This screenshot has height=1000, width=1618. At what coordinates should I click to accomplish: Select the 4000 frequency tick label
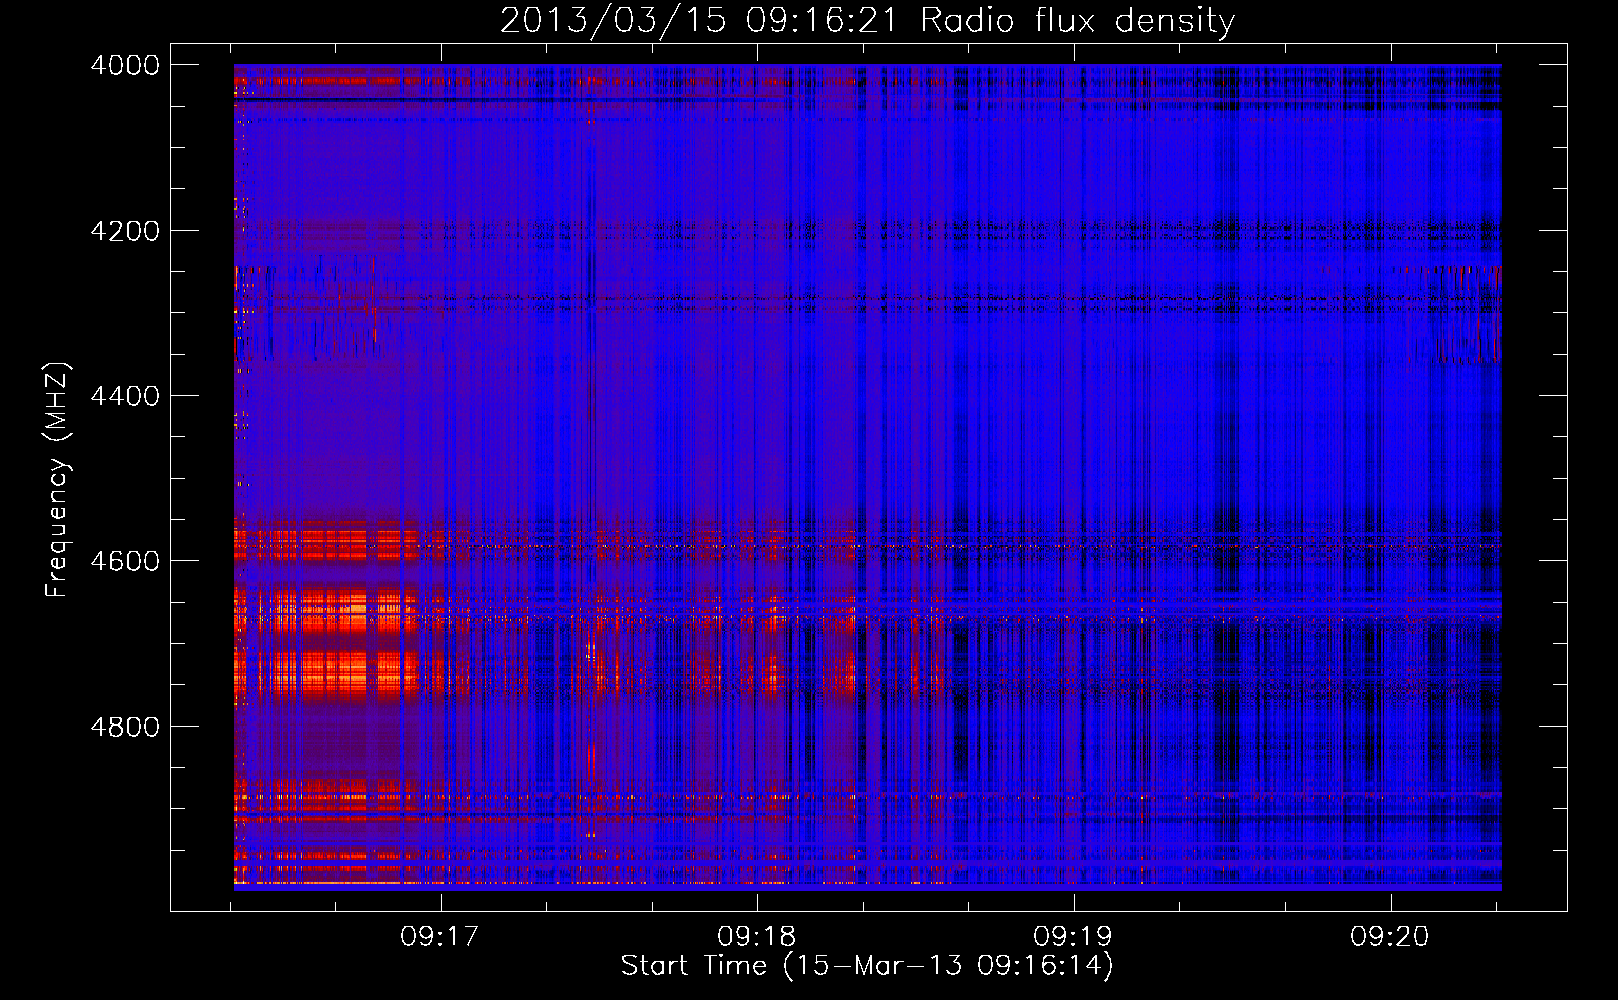pos(125,65)
